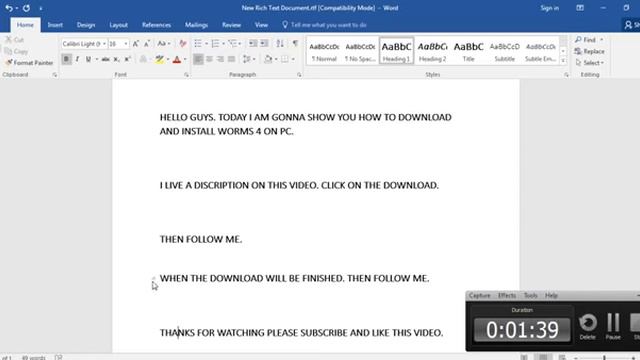
Task: Click the Copy icon
Action: pyautogui.click(x=8, y=51)
